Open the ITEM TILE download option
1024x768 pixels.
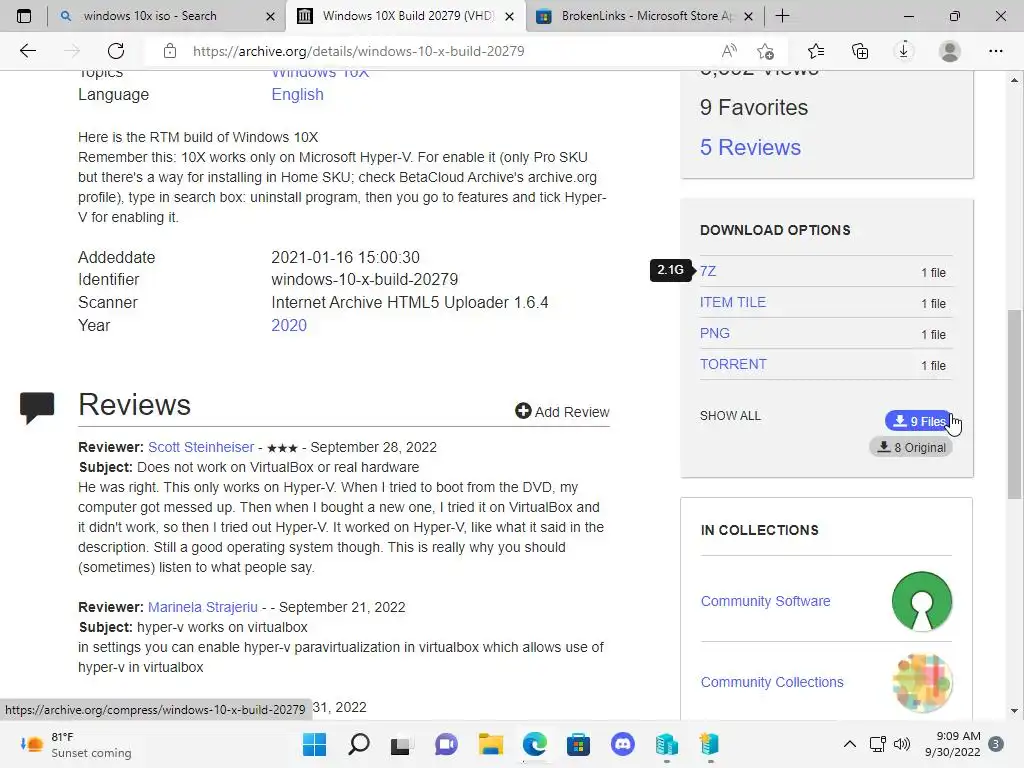pyautogui.click(x=732, y=302)
